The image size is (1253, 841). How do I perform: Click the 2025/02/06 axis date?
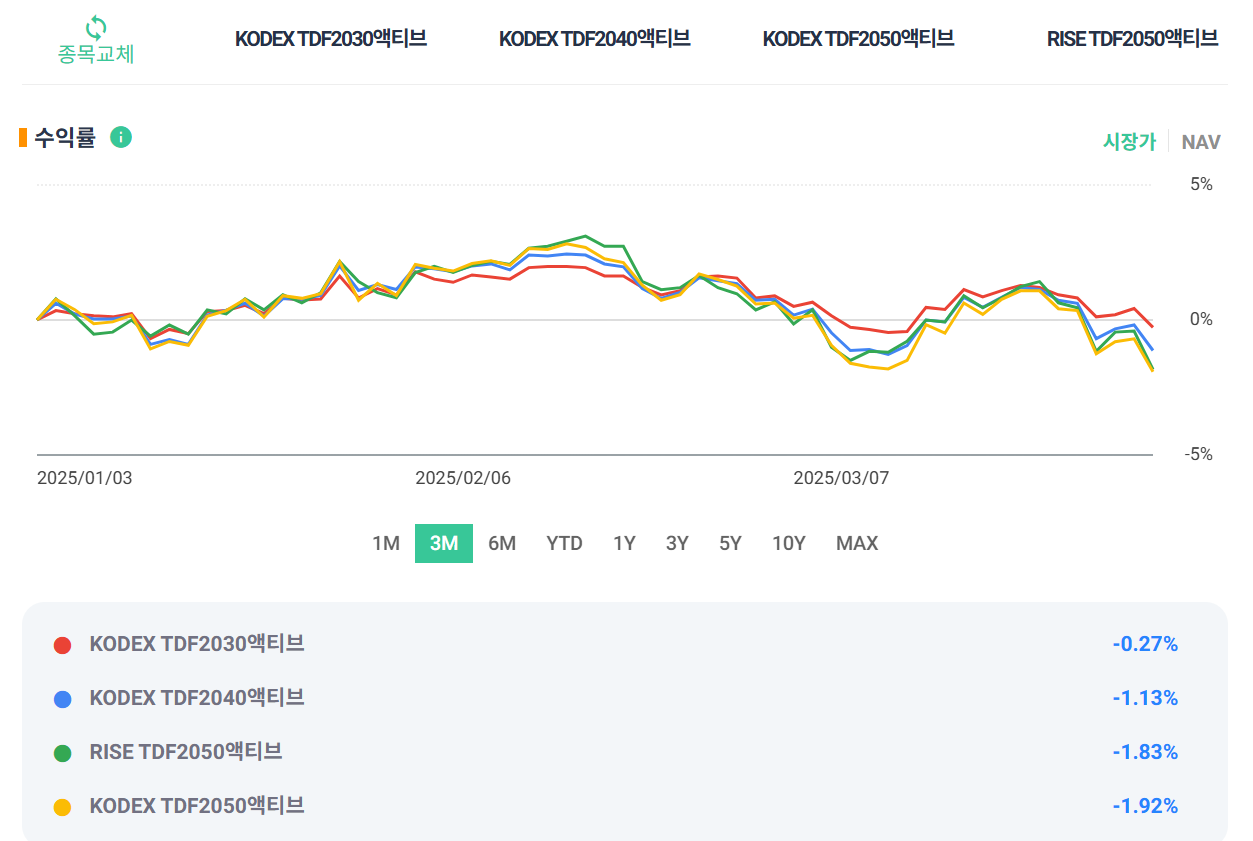(463, 478)
